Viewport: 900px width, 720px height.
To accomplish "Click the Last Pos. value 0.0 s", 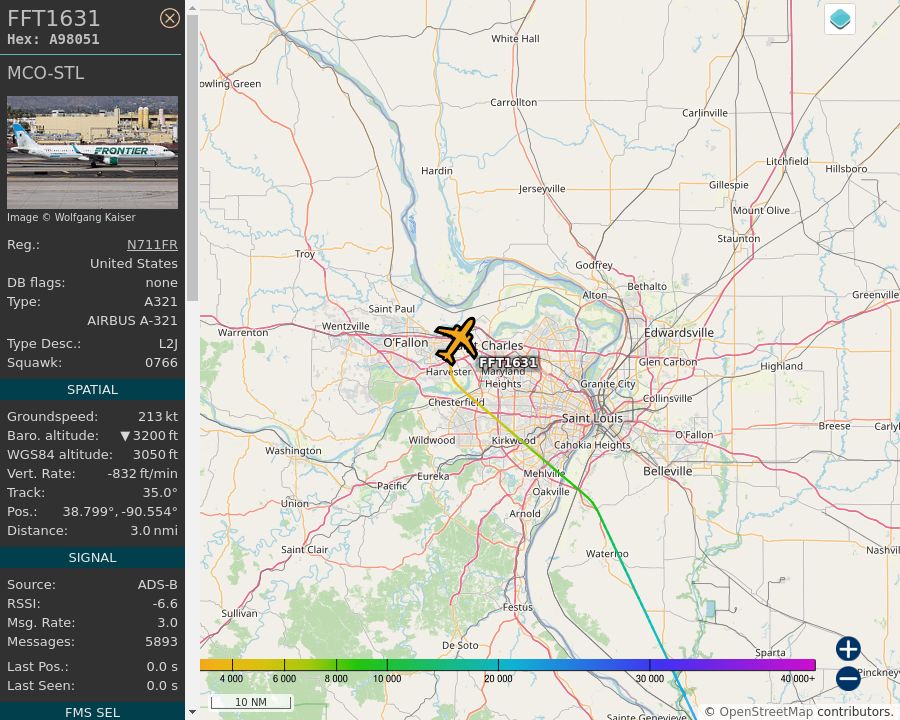I will 162,667.
